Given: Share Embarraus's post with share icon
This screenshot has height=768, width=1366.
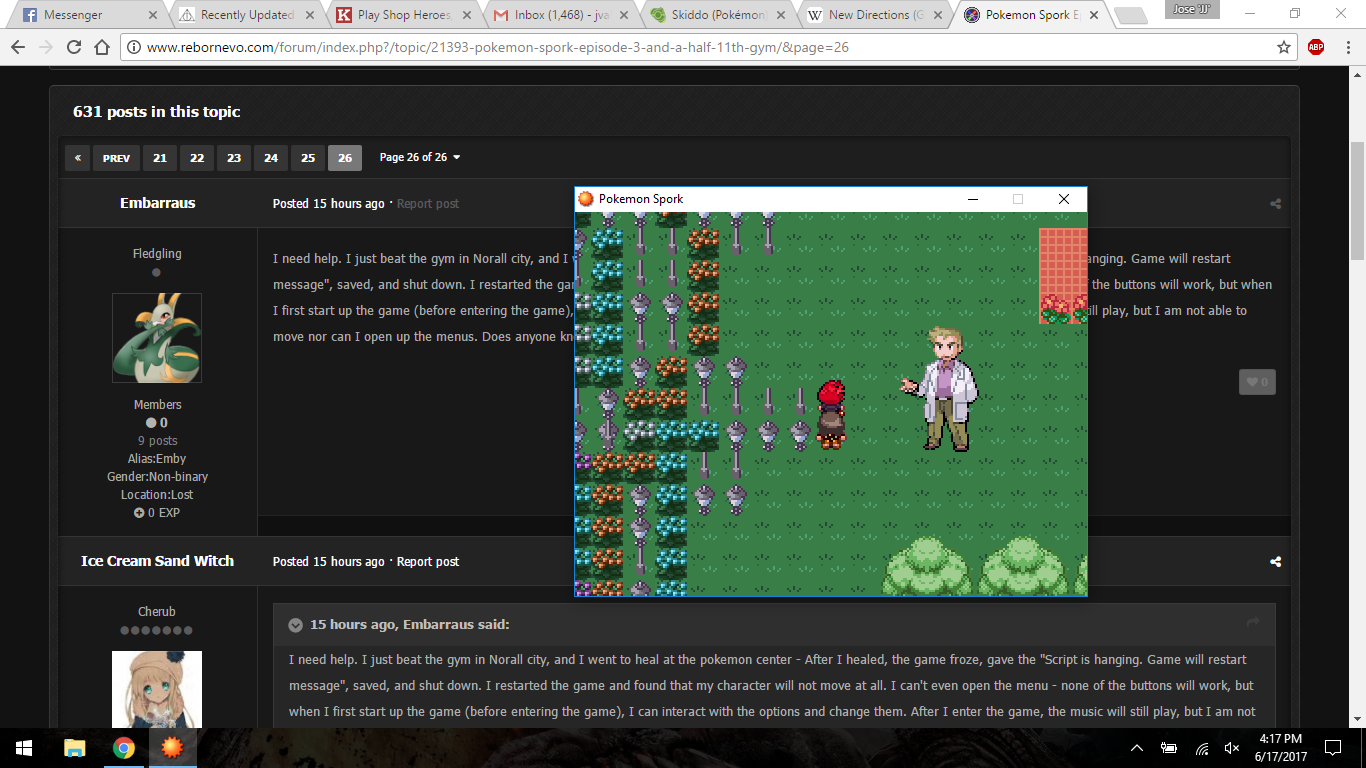Looking at the screenshot, I should pos(1275,204).
